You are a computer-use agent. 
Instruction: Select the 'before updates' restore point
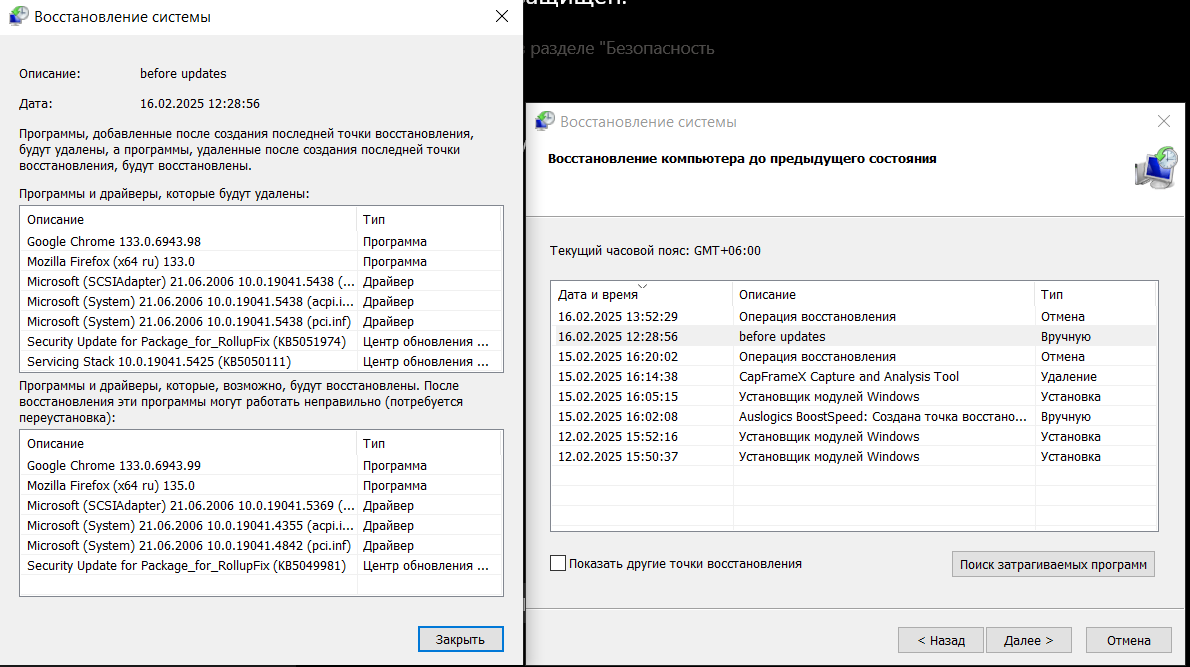tap(782, 337)
